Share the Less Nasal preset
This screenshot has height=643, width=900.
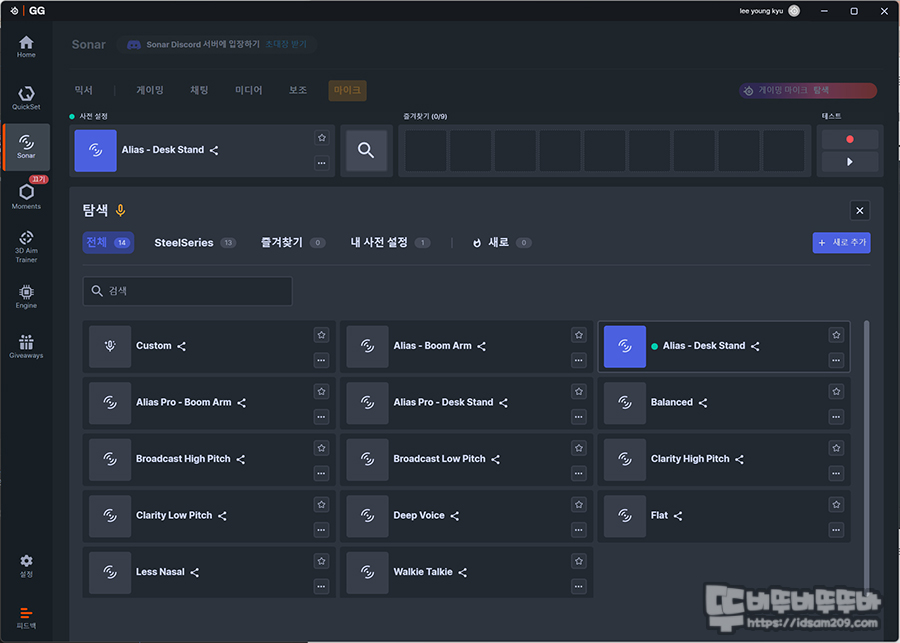[195, 572]
